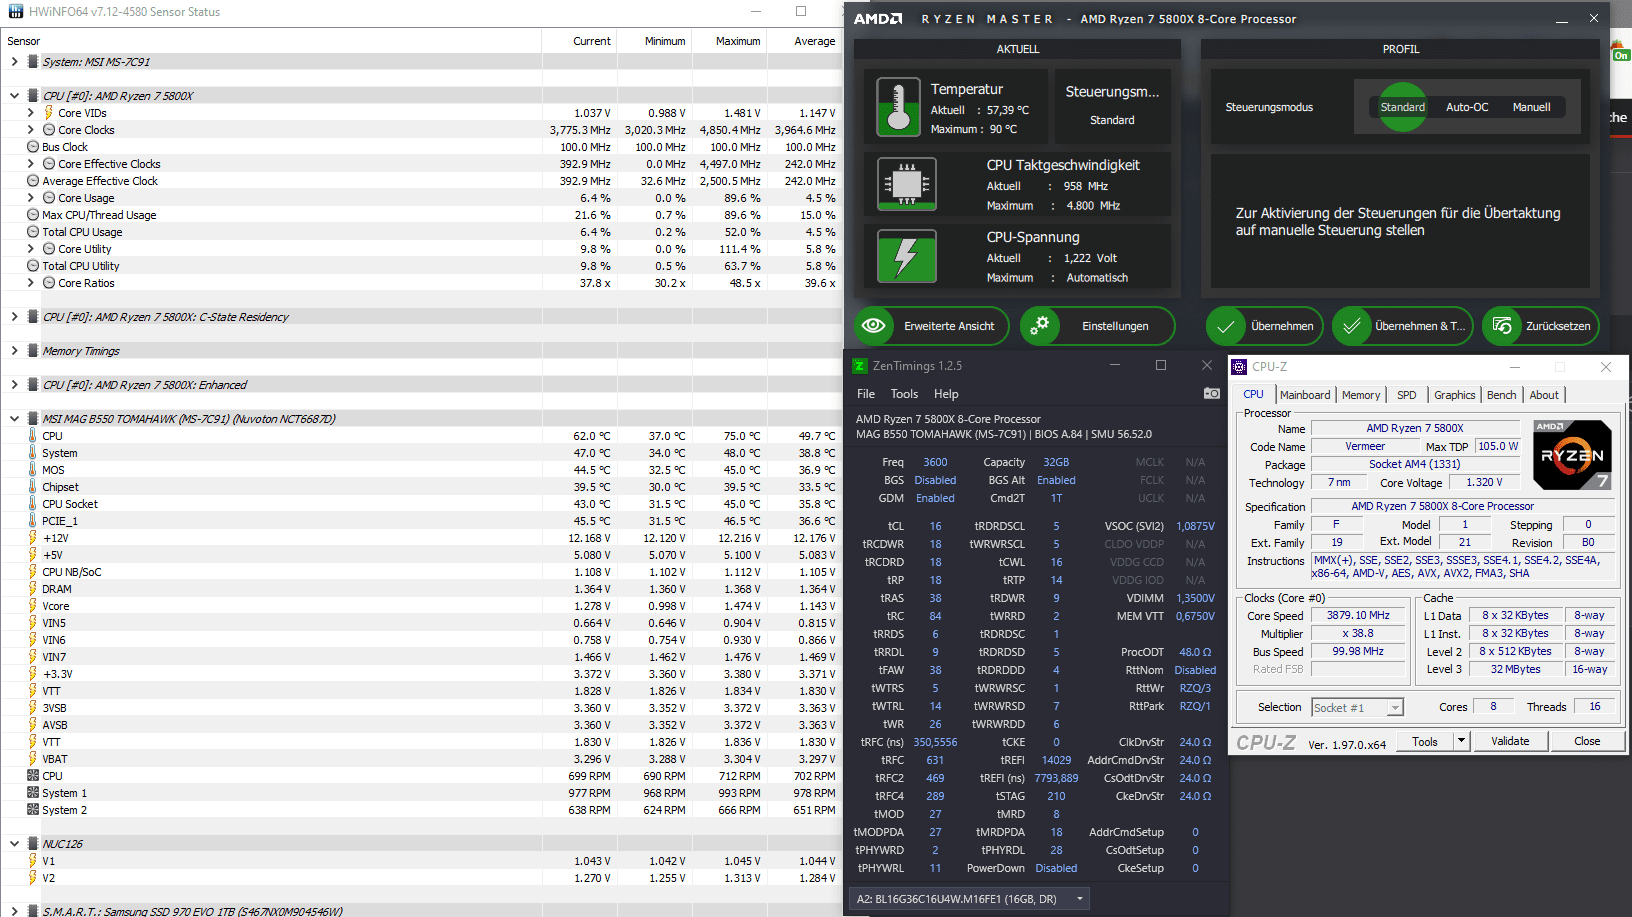The image size is (1632, 917).
Task: Expand System: MSI MS-7C91 sensor group
Action: pos(14,62)
